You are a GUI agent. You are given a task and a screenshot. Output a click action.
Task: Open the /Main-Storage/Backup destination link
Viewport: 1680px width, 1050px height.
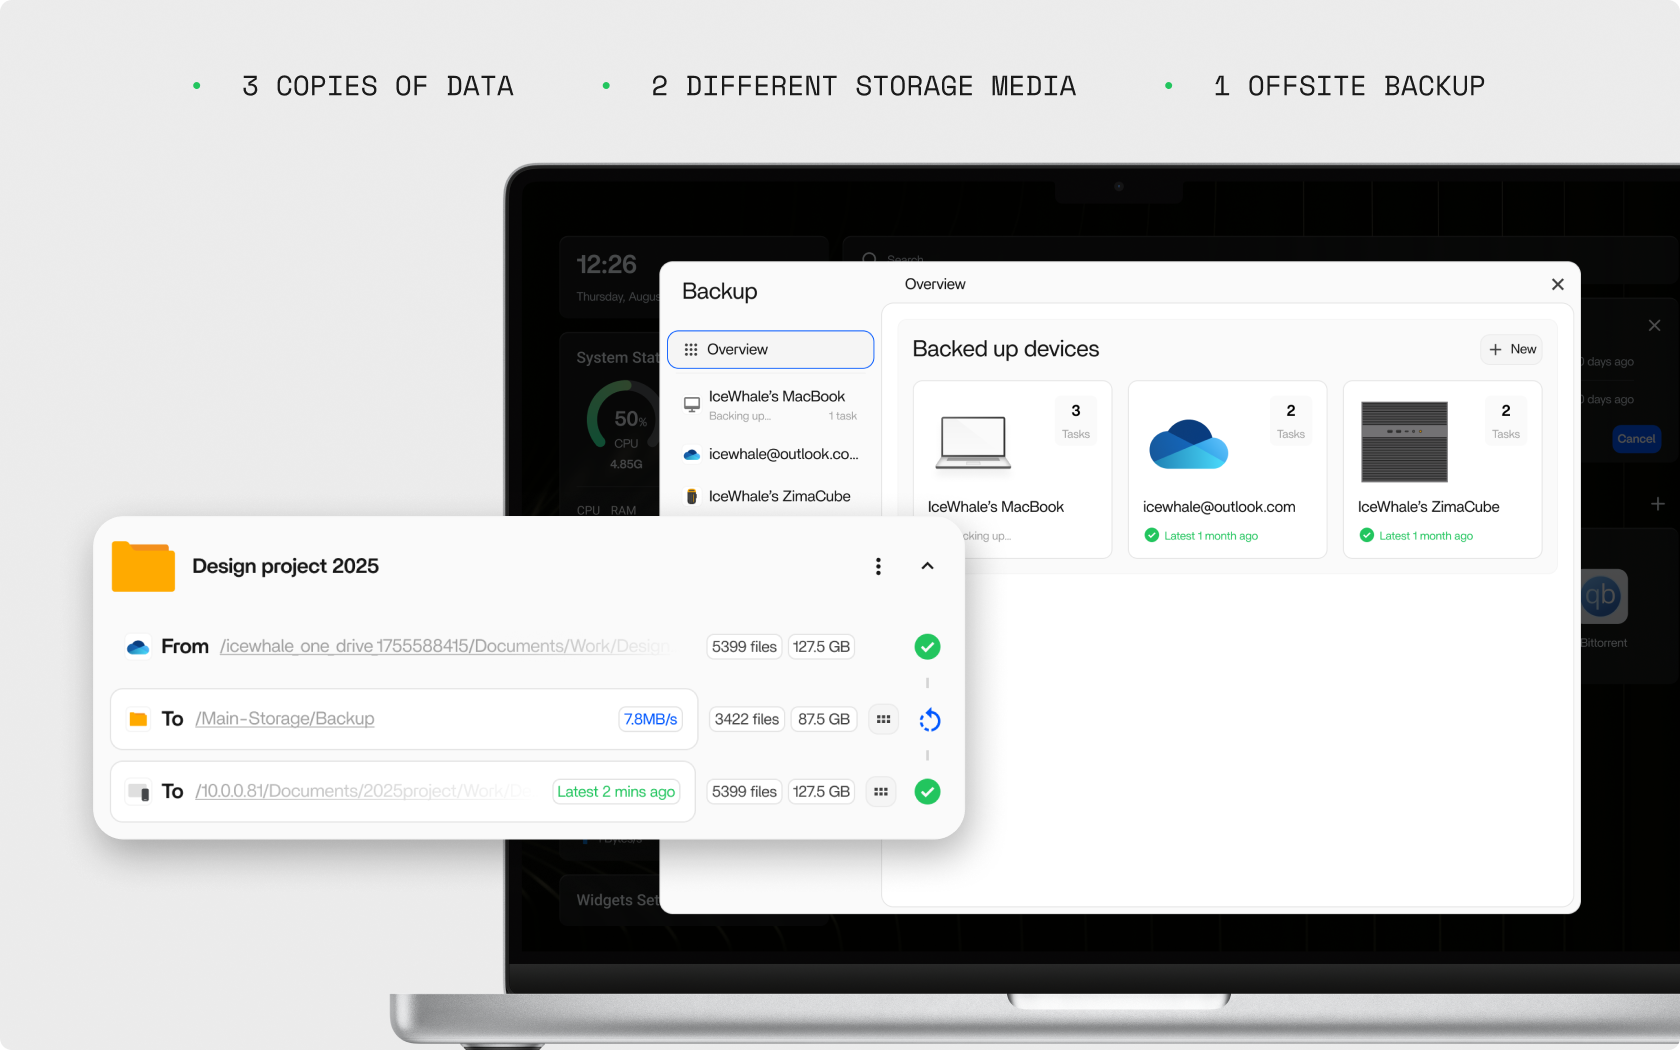coord(285,719)
